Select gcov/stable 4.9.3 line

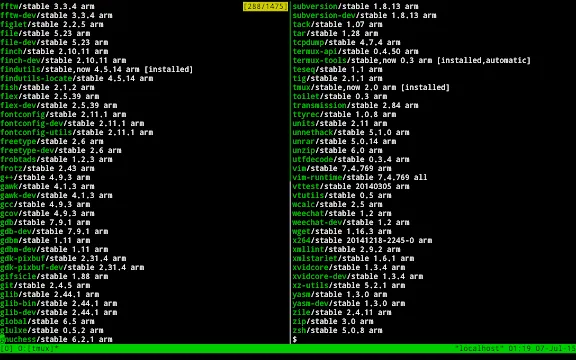pos(47,213)
